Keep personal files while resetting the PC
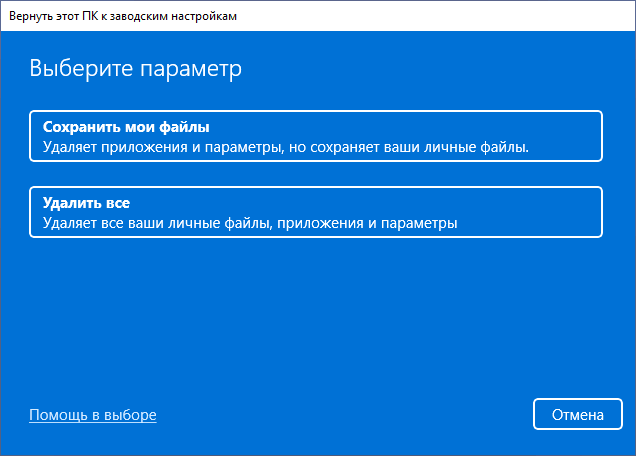Image resolution: width=636 pixels, height=456 pixels. [x=315, y=136]
